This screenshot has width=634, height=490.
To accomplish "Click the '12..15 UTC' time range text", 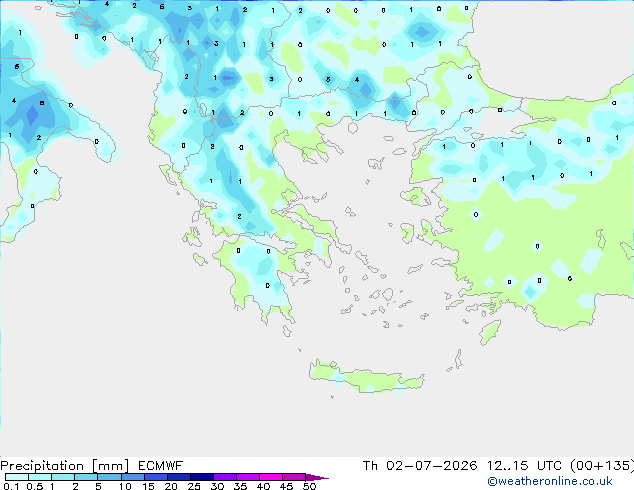I will pyautogui.click(x=524, y=466).
